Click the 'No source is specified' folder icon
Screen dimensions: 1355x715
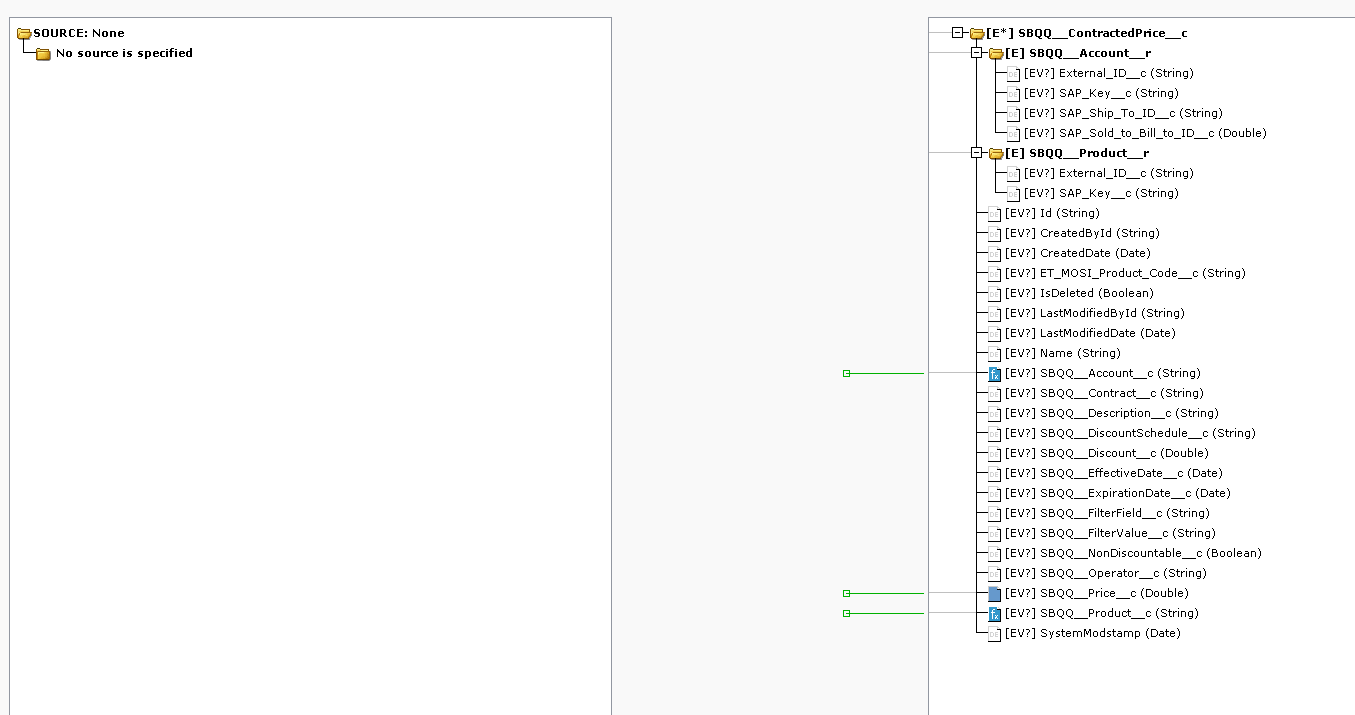43,54
